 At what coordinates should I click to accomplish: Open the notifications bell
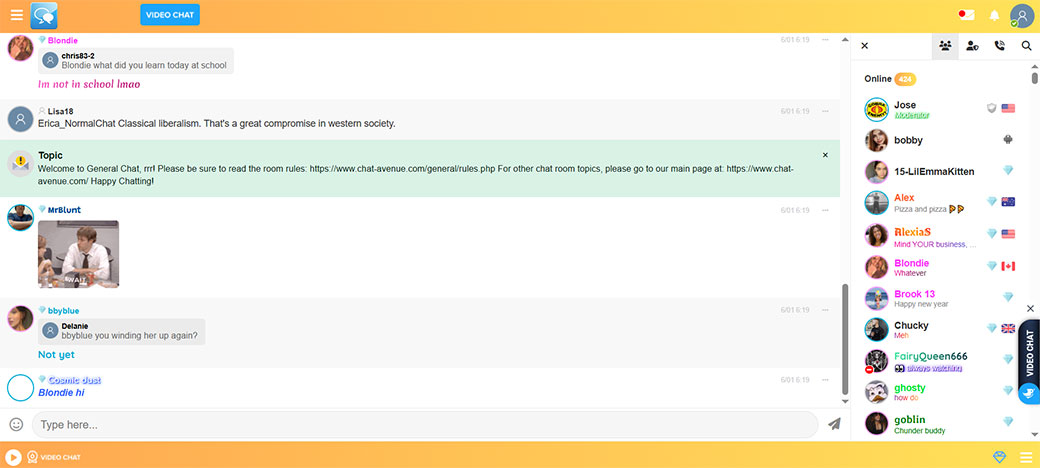(x=994, y=15)
